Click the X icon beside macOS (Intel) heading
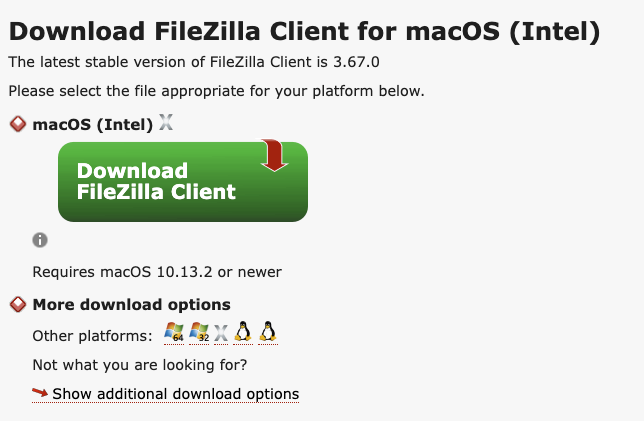Viewport: 644px width, 421px height. click(x=166, y=124)
